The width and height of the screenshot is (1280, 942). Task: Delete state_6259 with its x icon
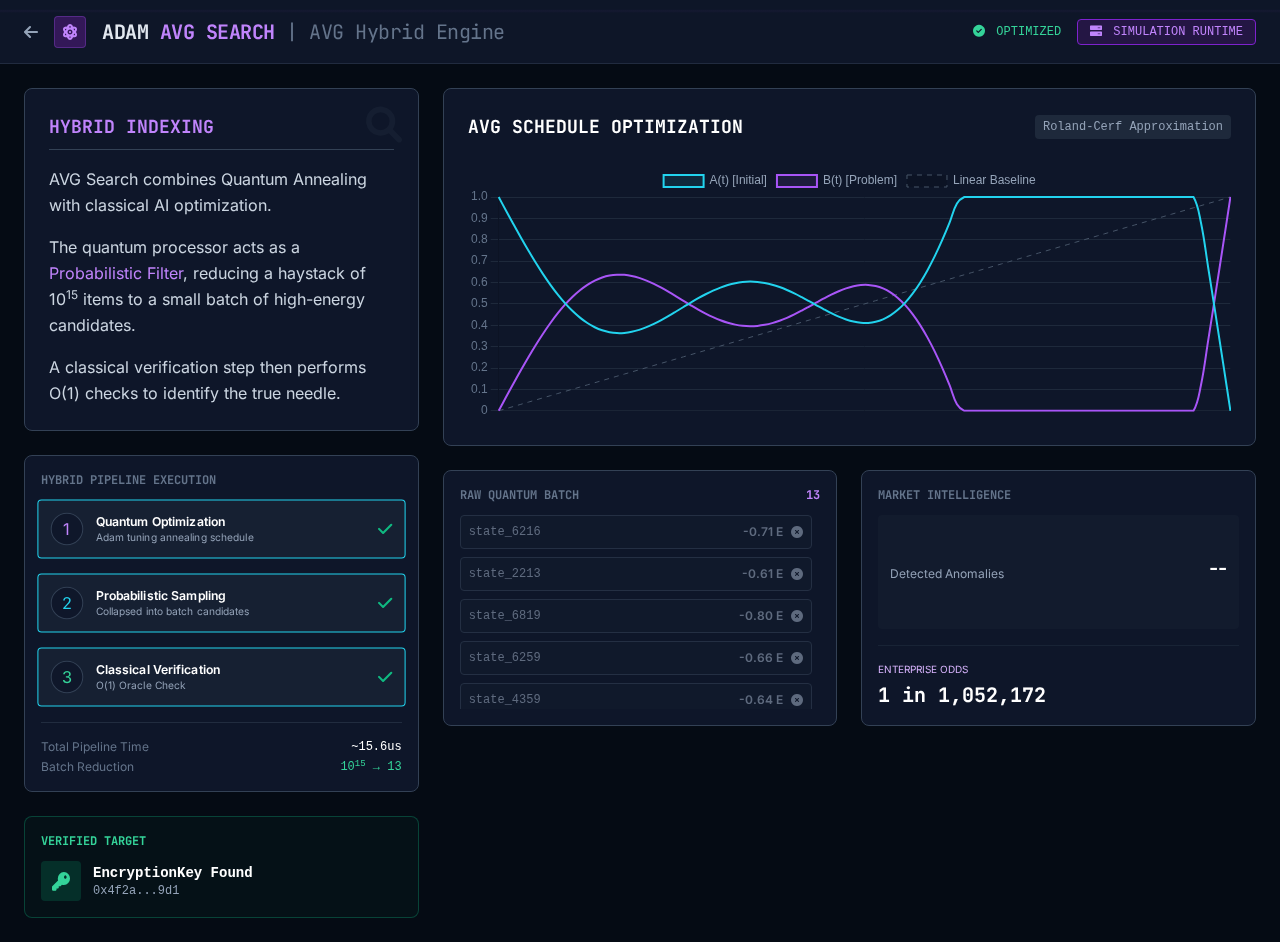click(797, 658)
